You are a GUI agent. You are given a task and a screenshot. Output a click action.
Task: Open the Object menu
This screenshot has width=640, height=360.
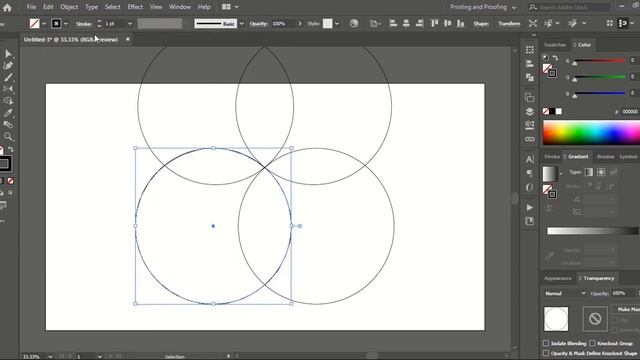coord(69,7)
